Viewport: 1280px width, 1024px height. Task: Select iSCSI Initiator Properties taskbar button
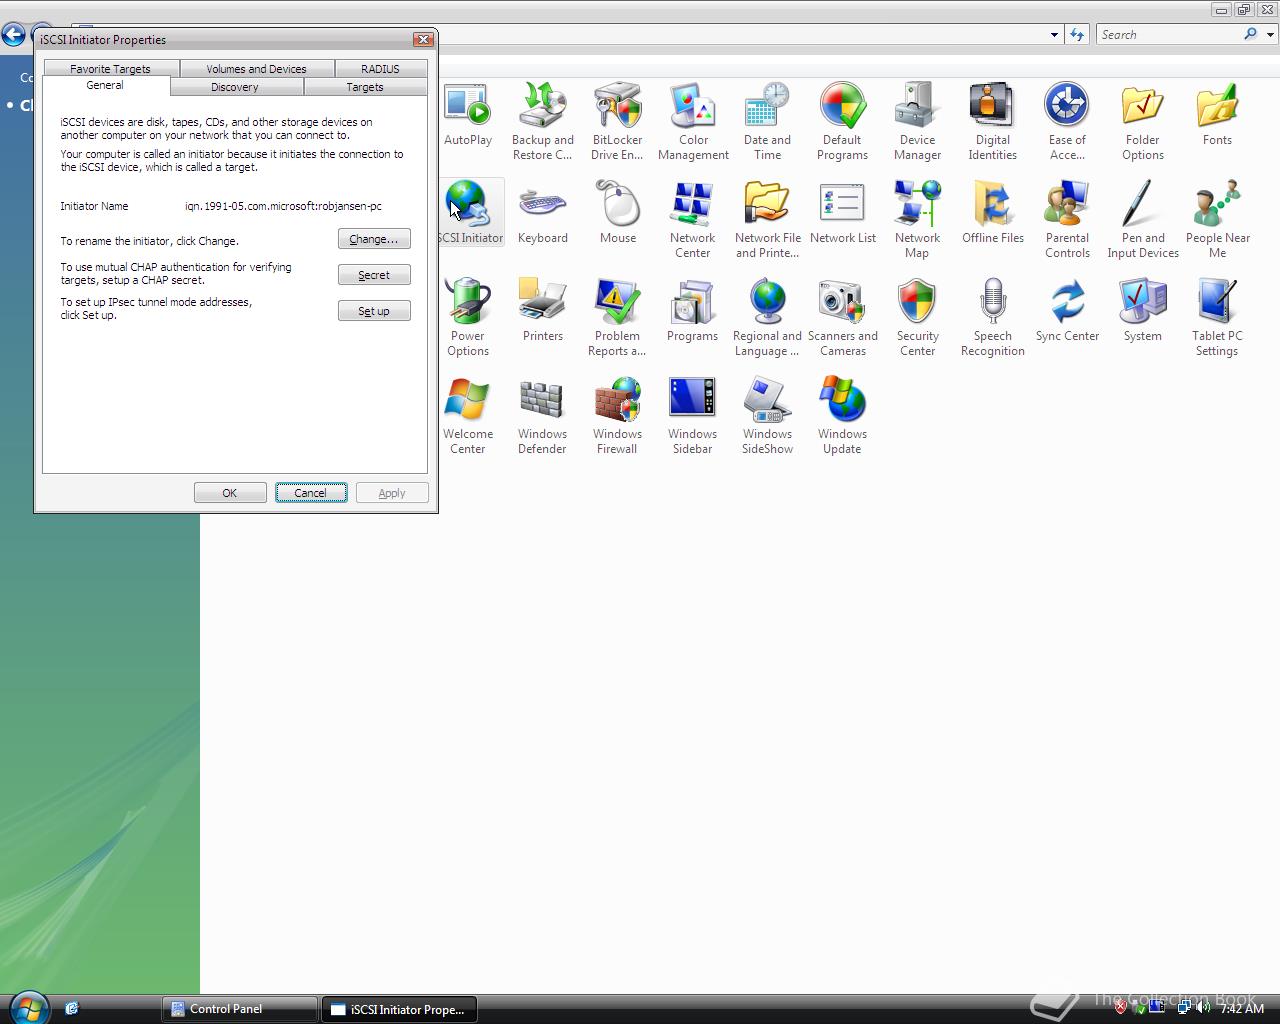399,1009
